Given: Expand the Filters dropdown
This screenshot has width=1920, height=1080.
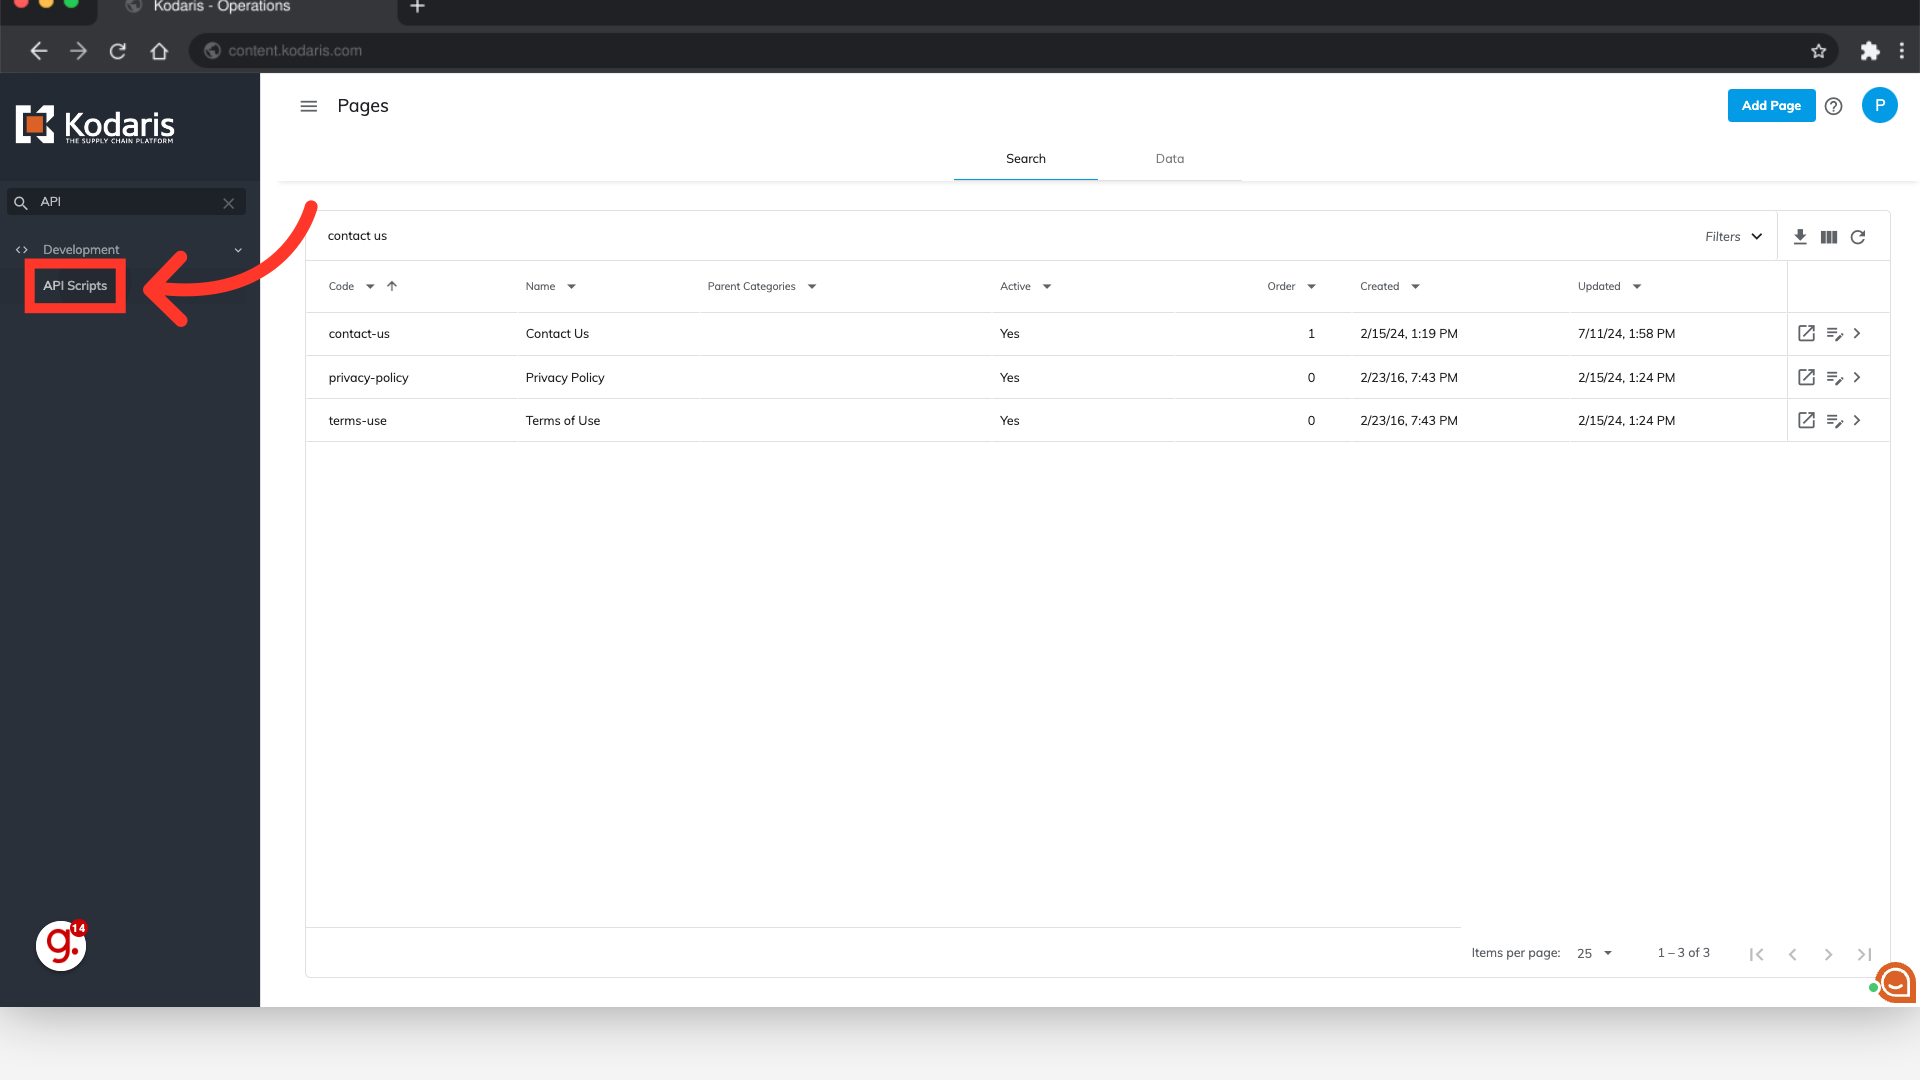Looking at the screenshot, I should [1734, 237].
